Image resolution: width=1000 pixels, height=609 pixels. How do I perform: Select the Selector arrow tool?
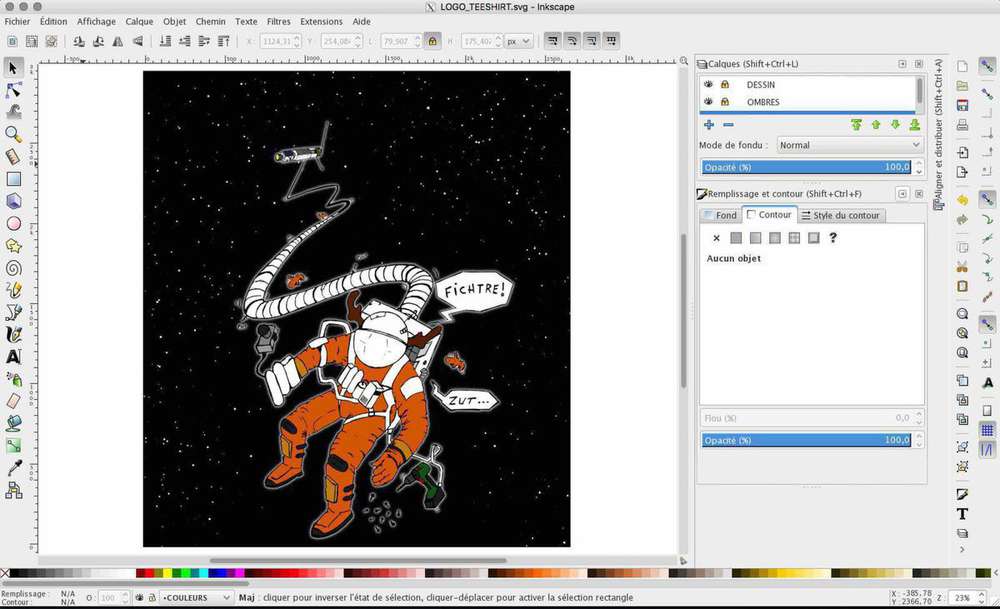tap(13, 68)
